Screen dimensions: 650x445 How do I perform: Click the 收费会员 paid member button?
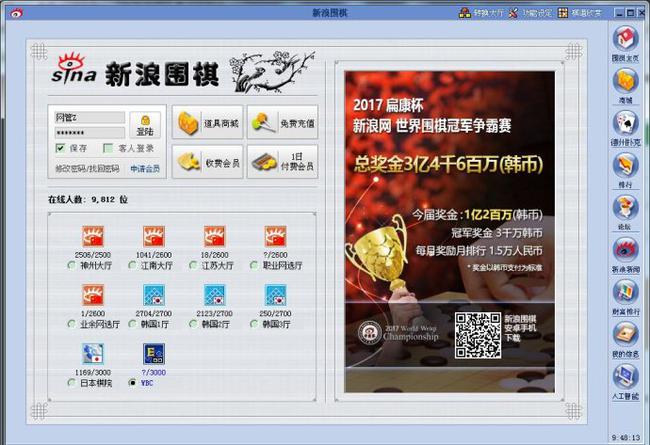(208, 162)
